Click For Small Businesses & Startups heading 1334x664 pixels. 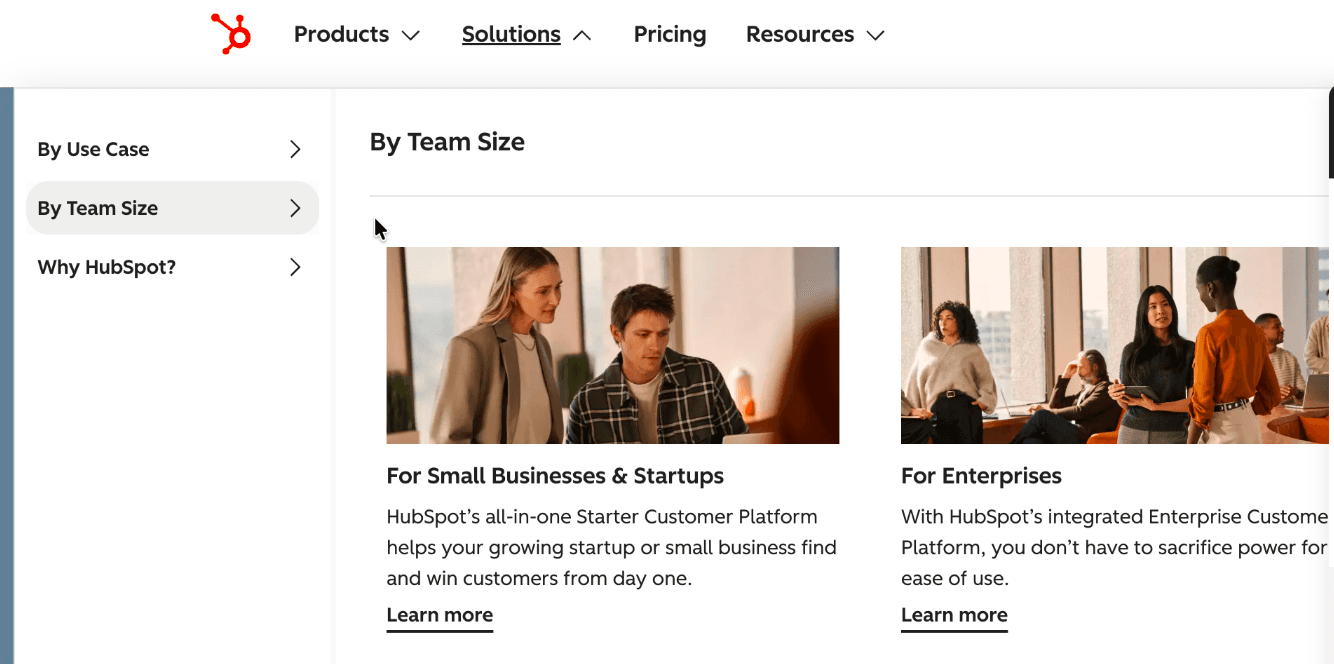(x=555, y=476)
